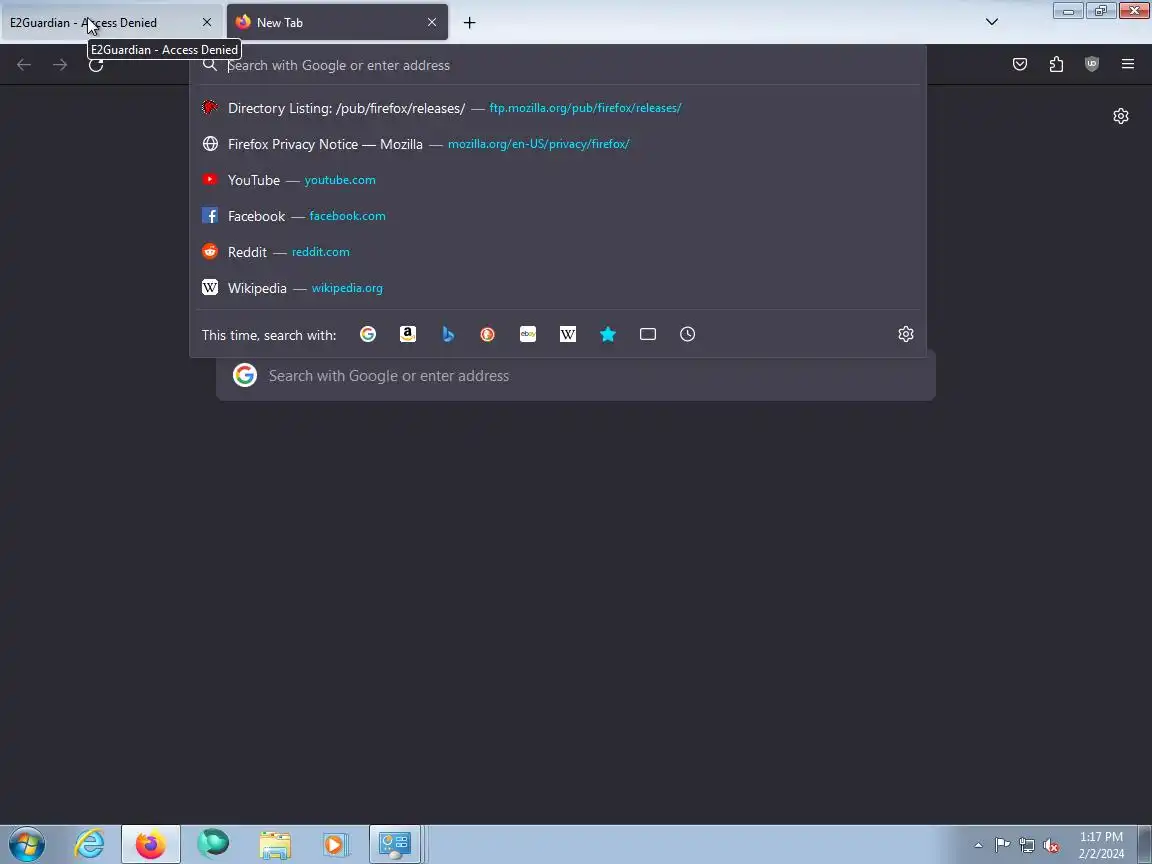Viewport: 1152px width, 864px height.
Task: Open the teal round app in taskbar
Action: 213,843
